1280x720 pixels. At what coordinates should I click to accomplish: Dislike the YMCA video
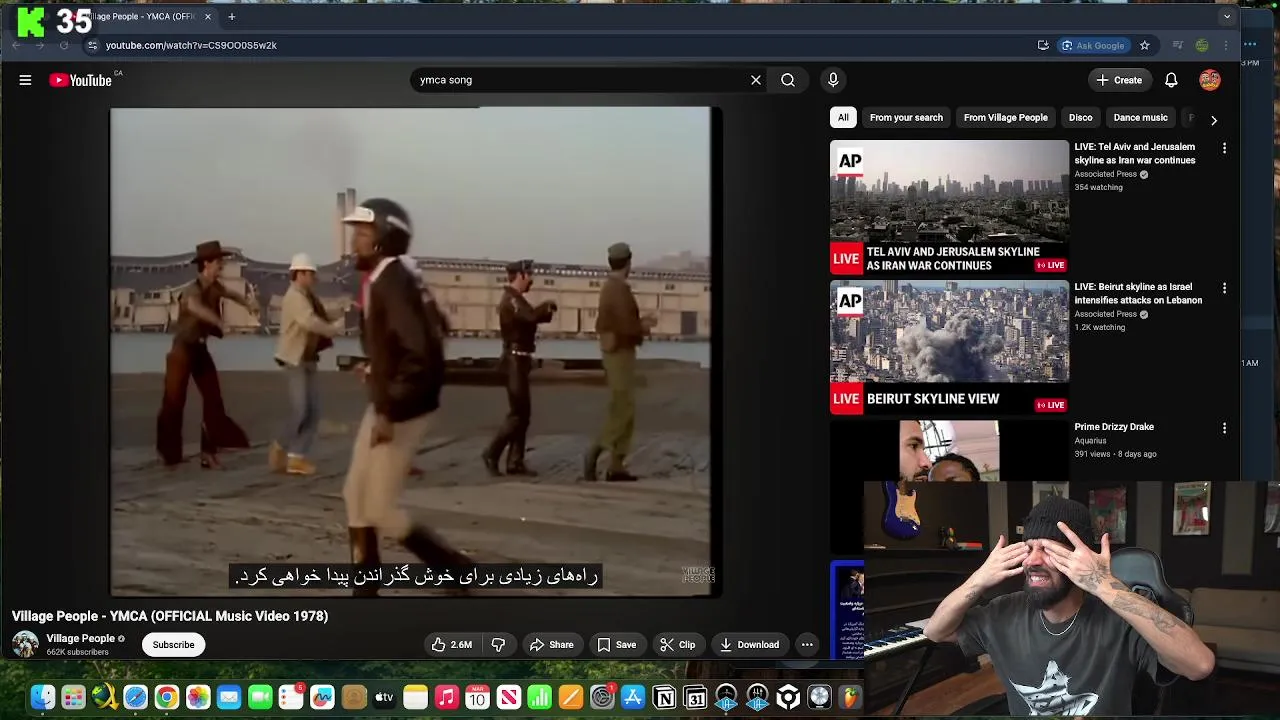(x=498, y=645)
